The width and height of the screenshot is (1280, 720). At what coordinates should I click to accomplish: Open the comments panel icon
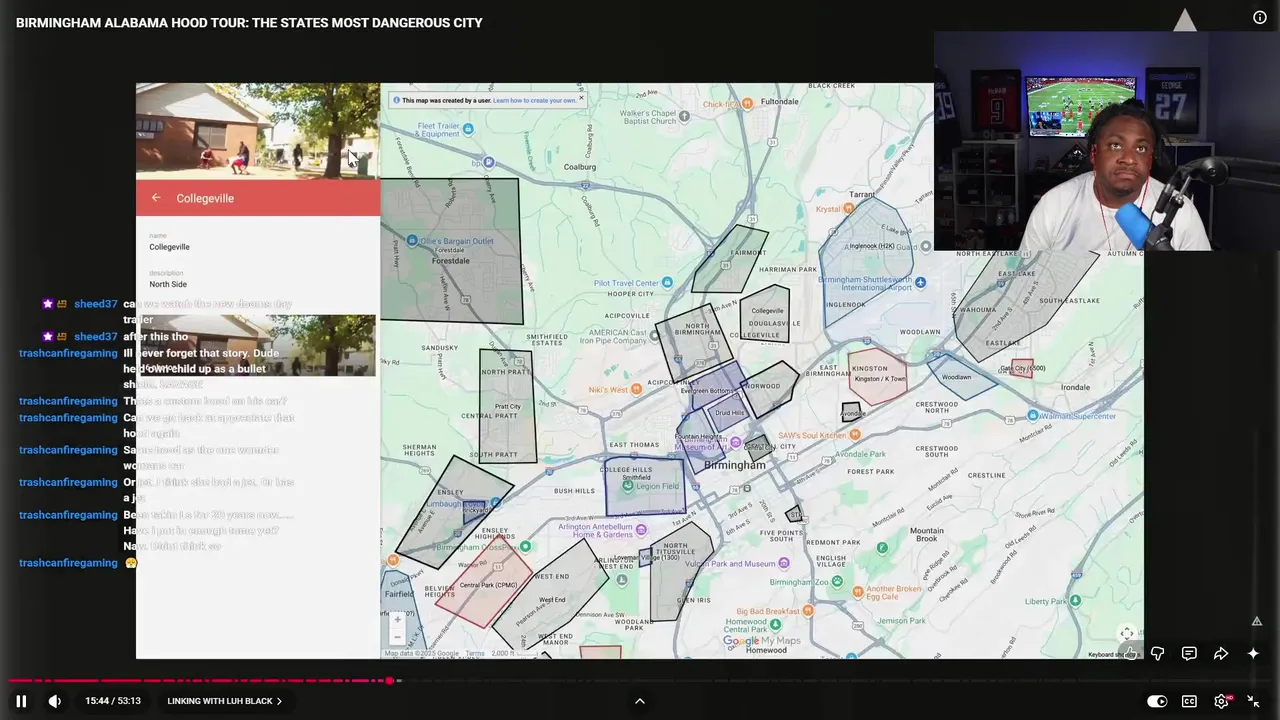pos(1189,654)
